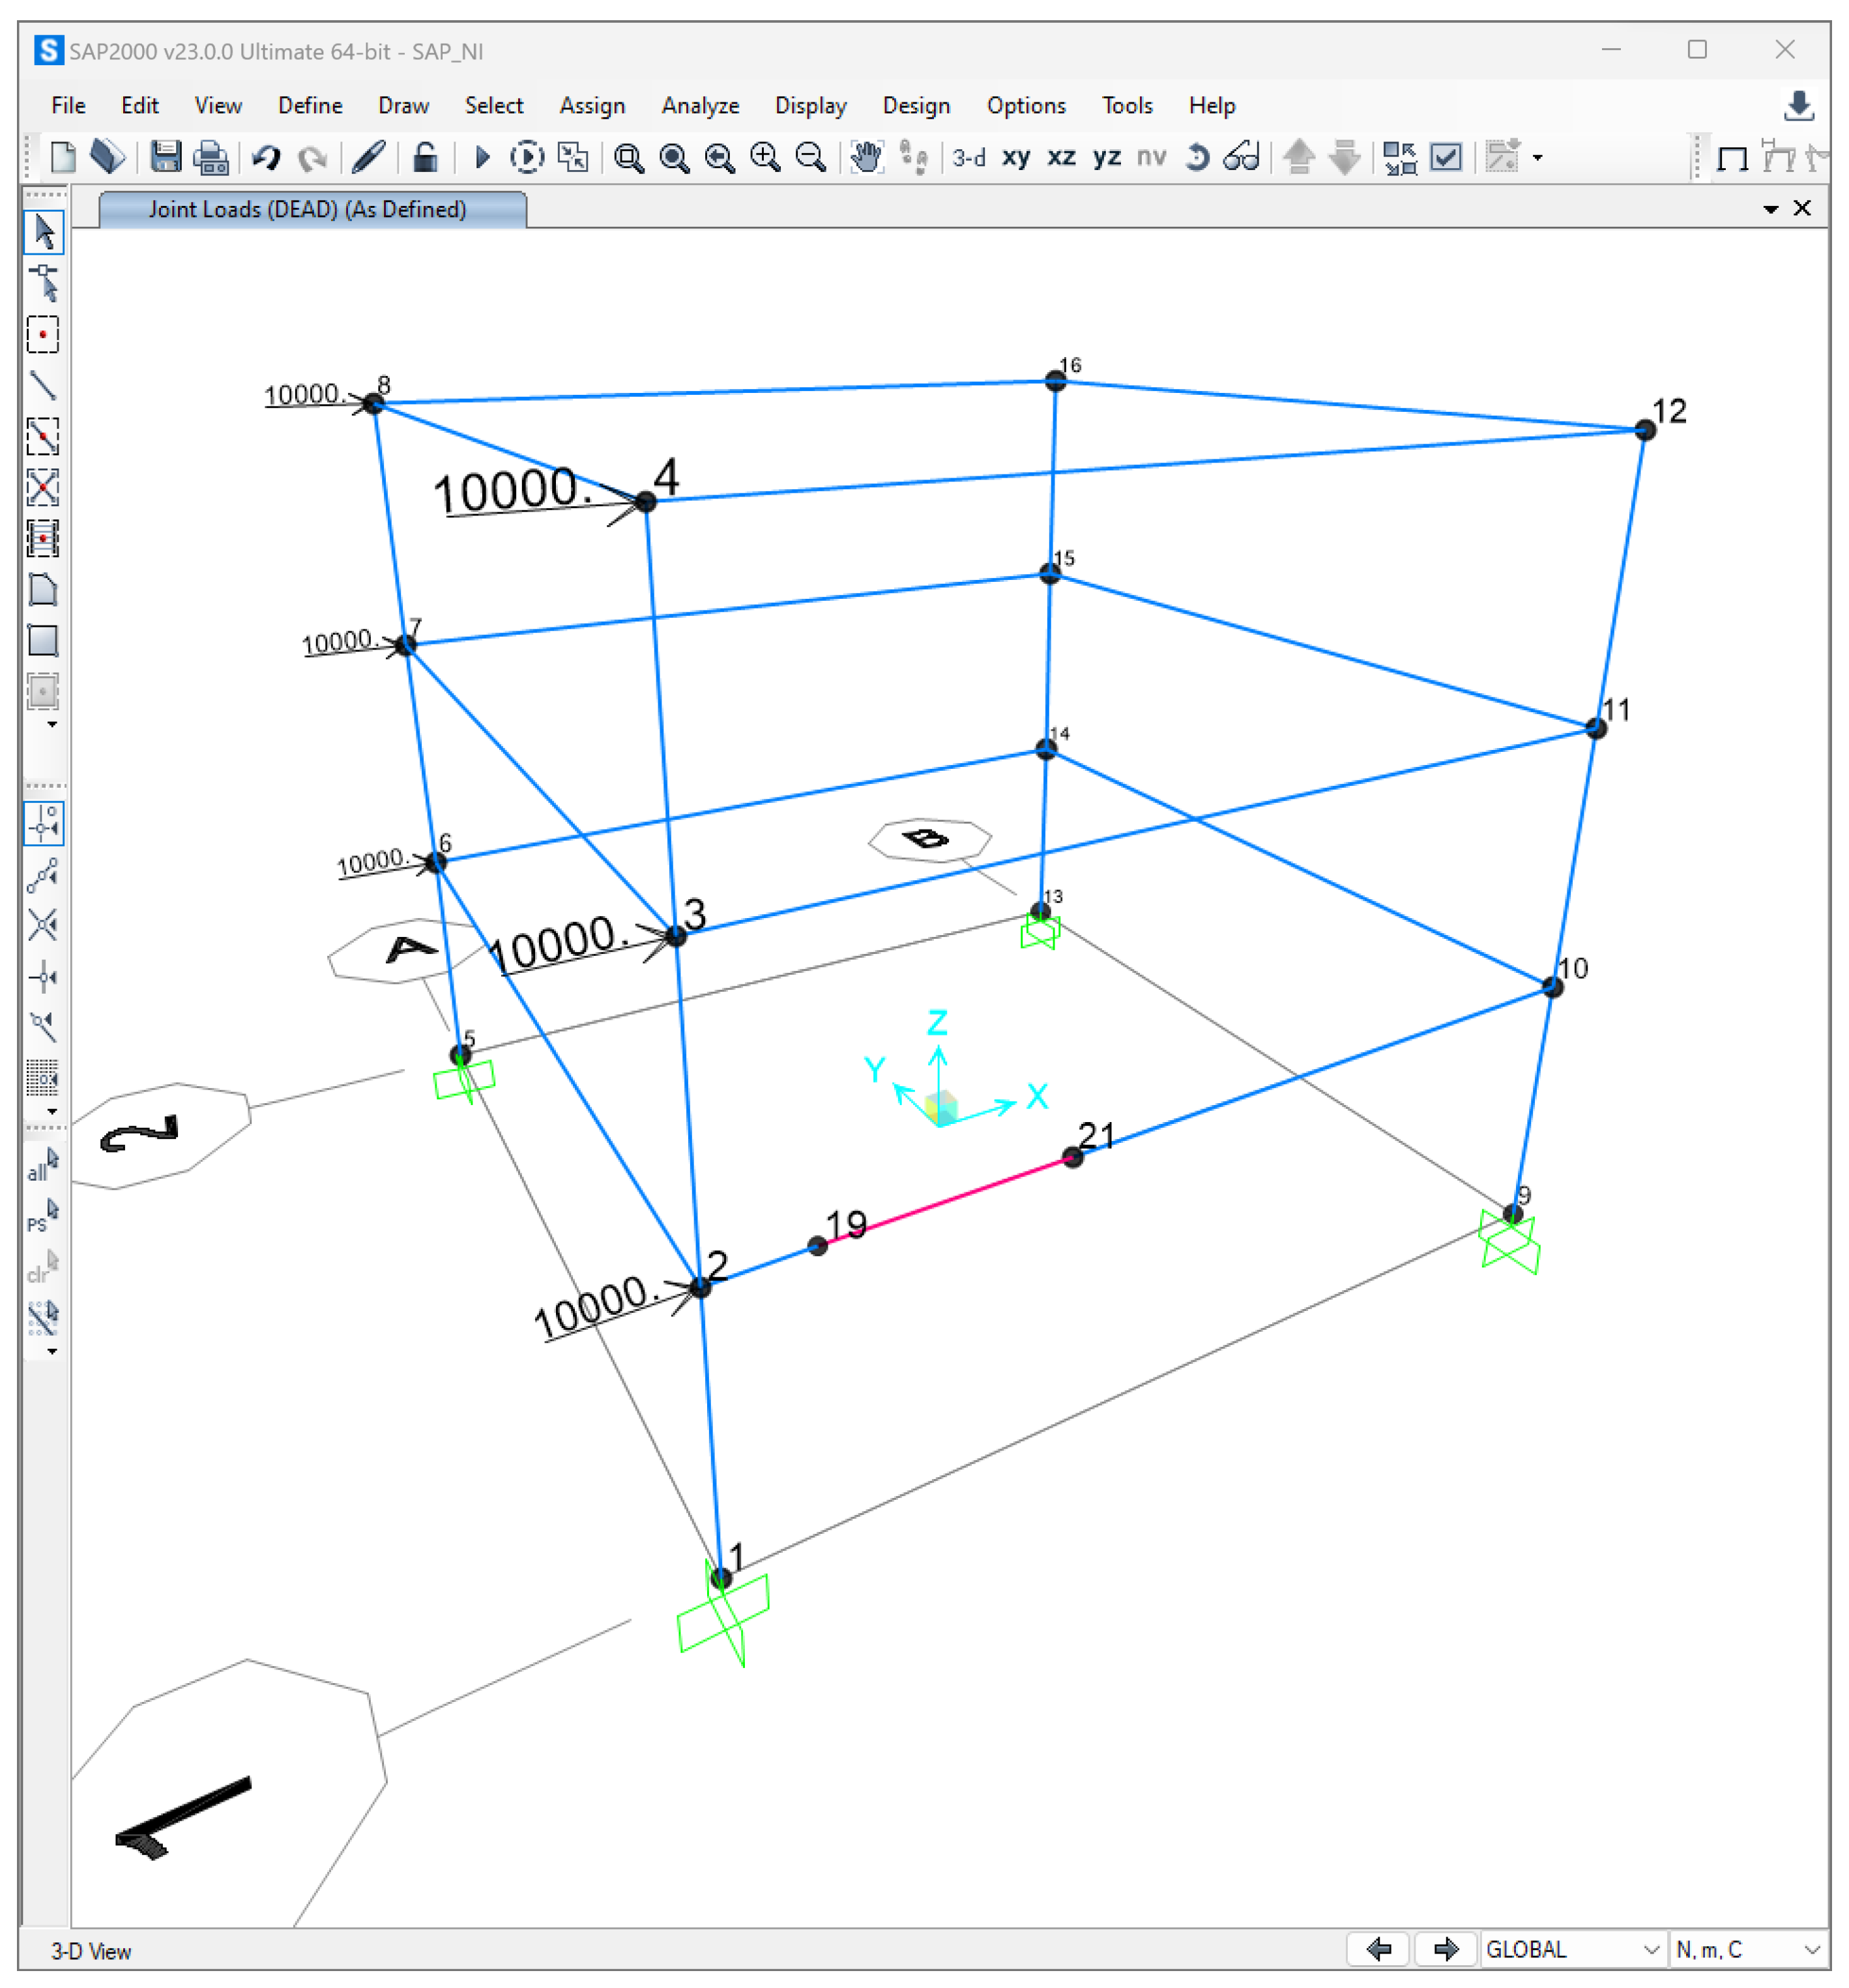Click Restore Full View zoom icon
This screenshot has width=1849, height=1988.
pyautogui.click(x=674, y=157)
